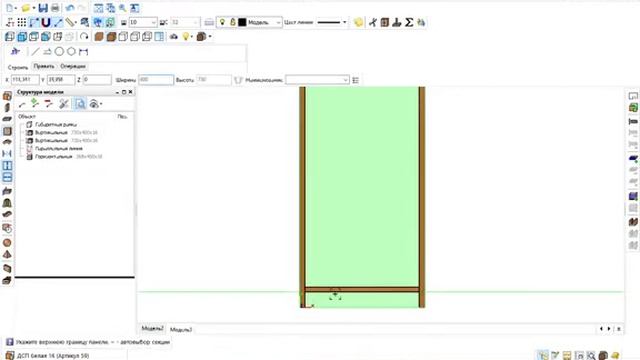Toggle the dotted grid display
Image resolution: width=640 pixels, height=360 pixels.
22,22
